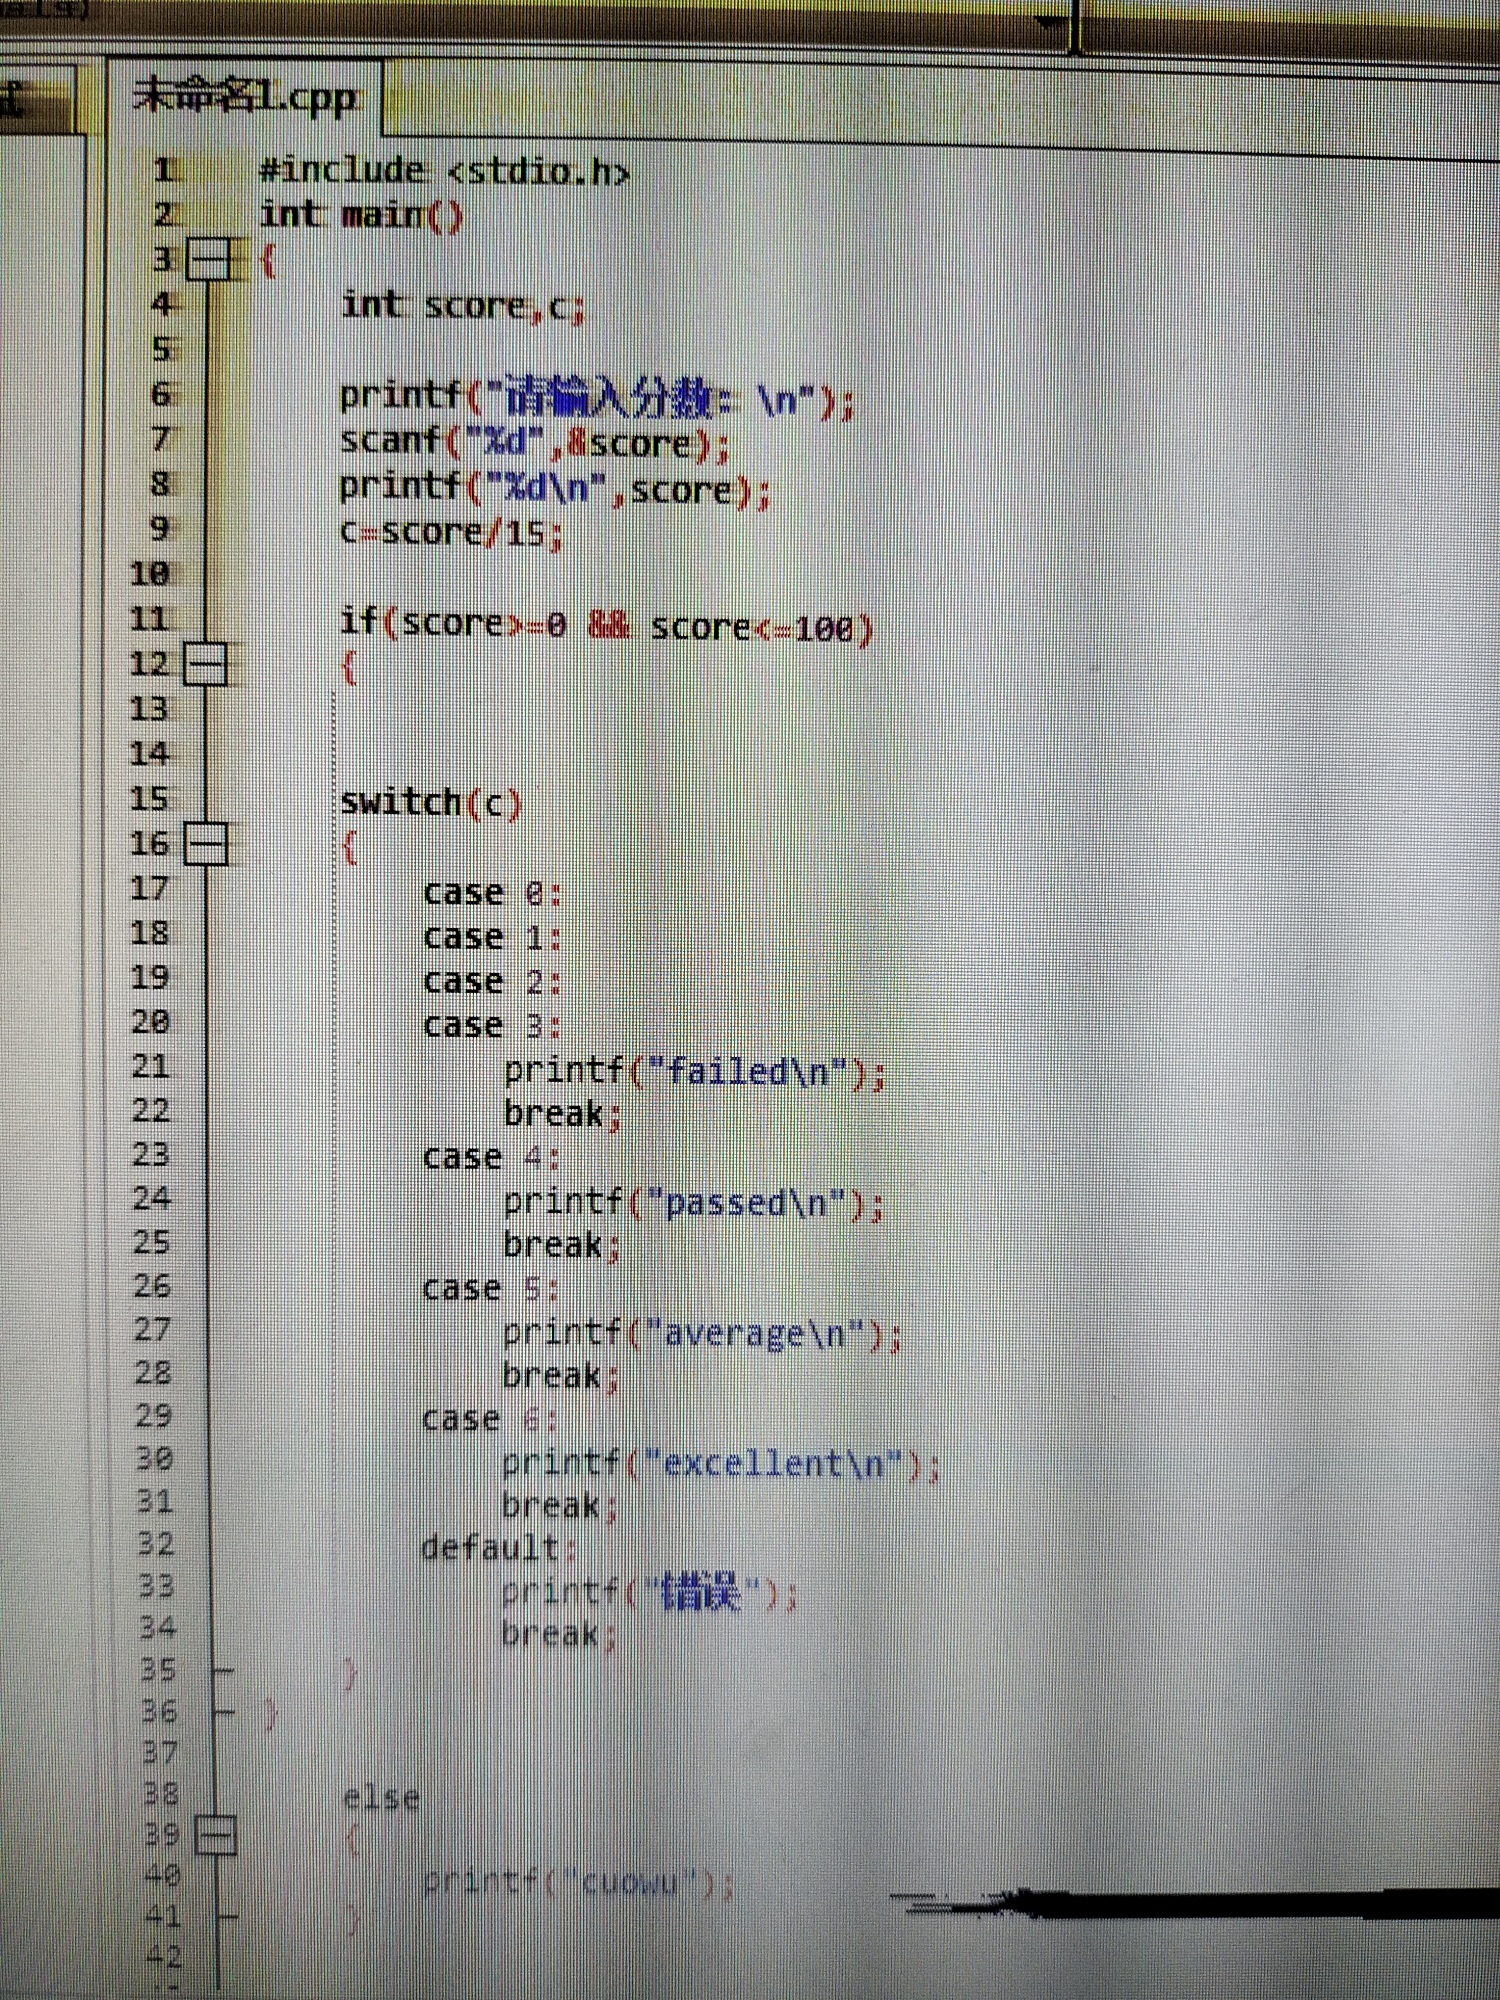Click the 'case 6:' label
Image resolution: width=1500 pixels, height=2000 pixels.
[x=489, y=1419]
